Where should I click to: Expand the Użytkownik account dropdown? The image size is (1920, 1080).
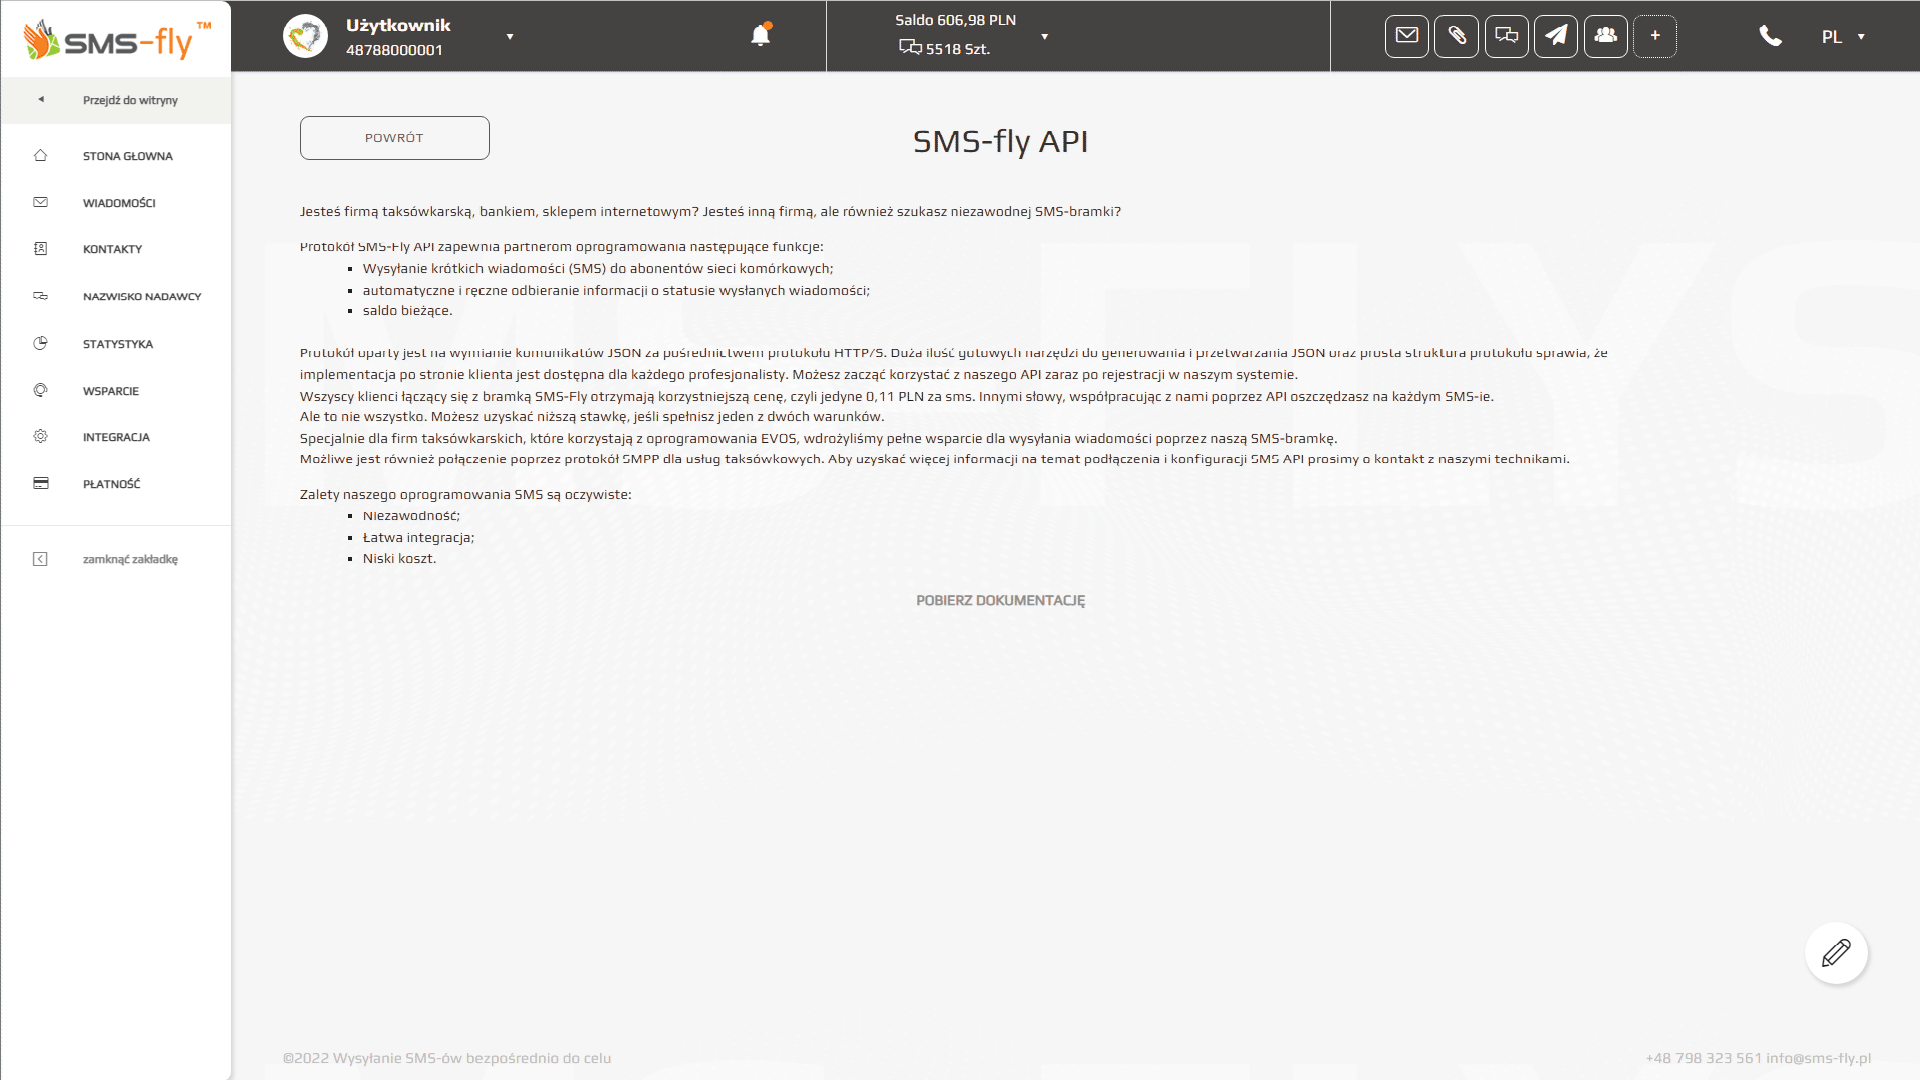510,37
